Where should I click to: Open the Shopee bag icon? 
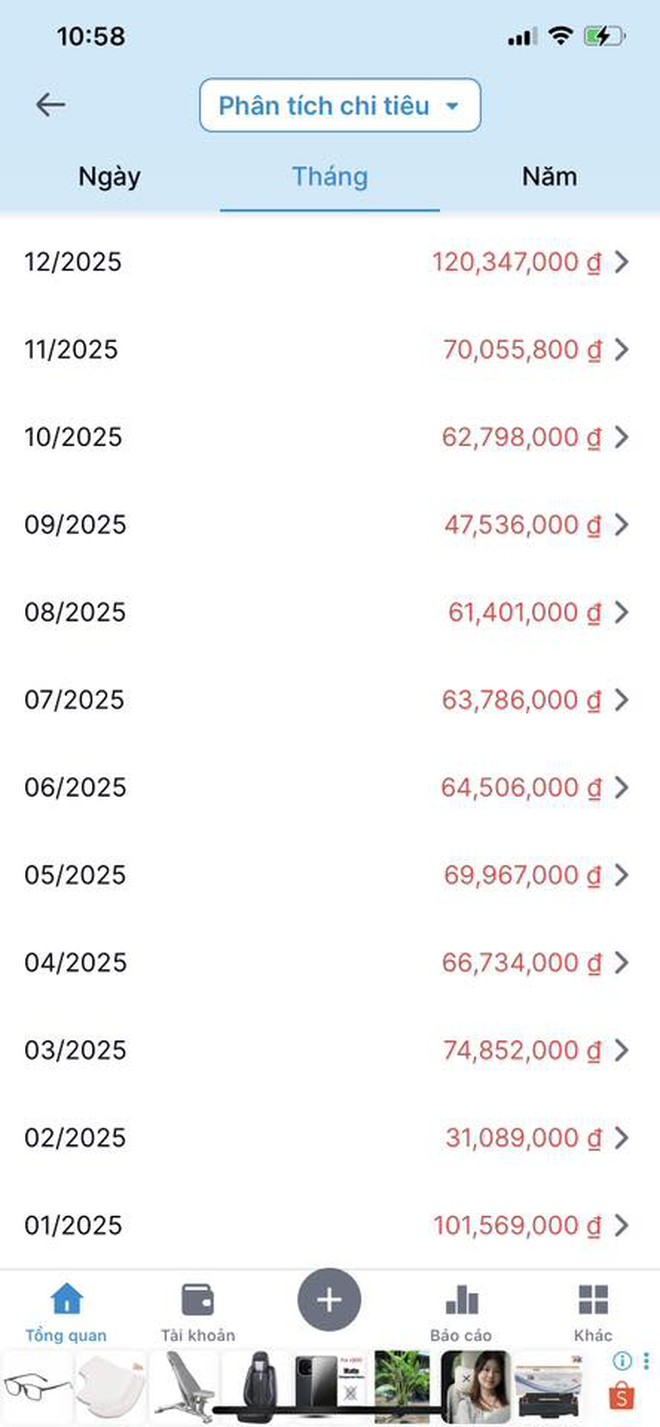pyautogui.click(x=622, y=1395)
